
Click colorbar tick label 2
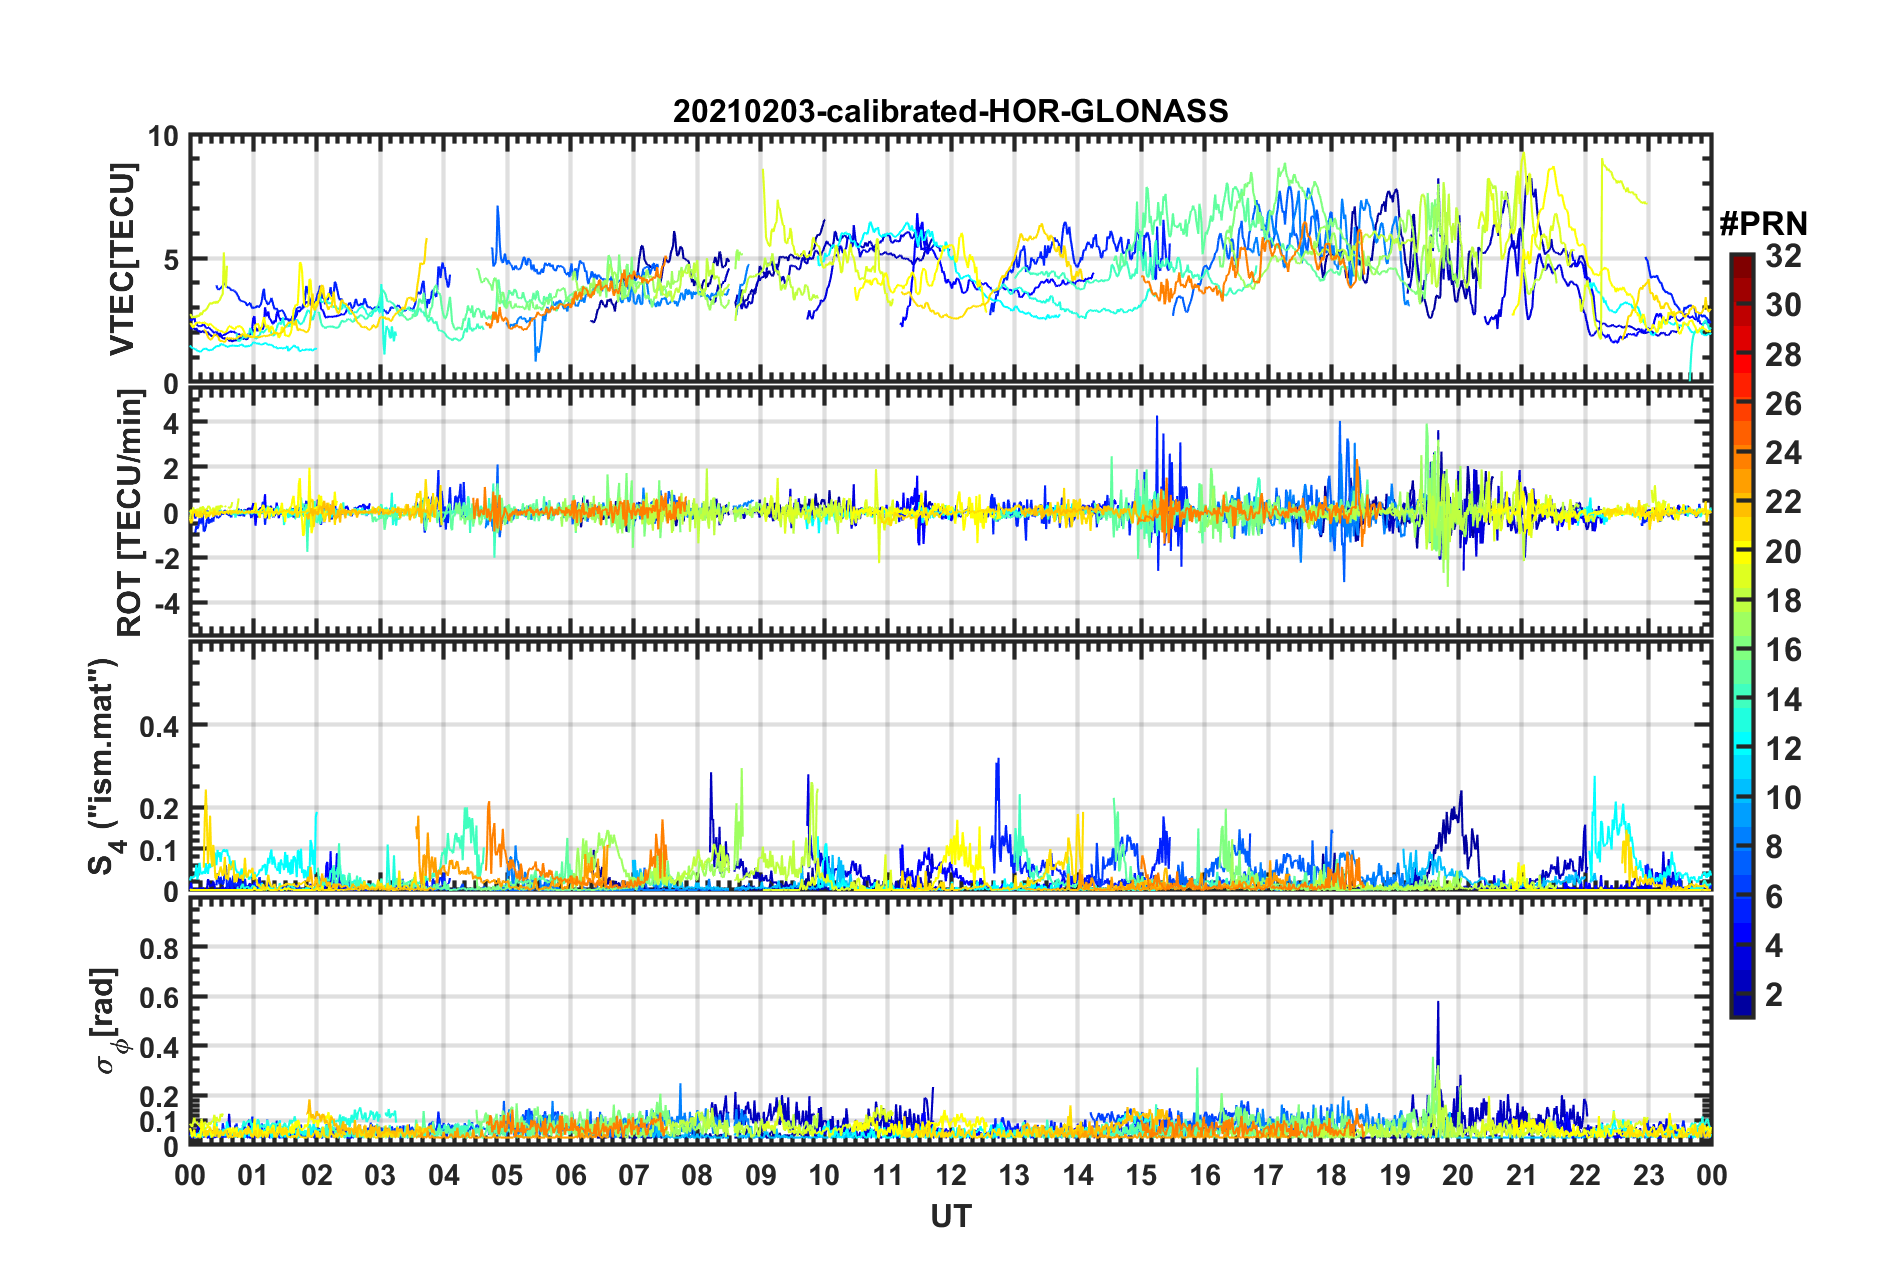point(1774,994)
